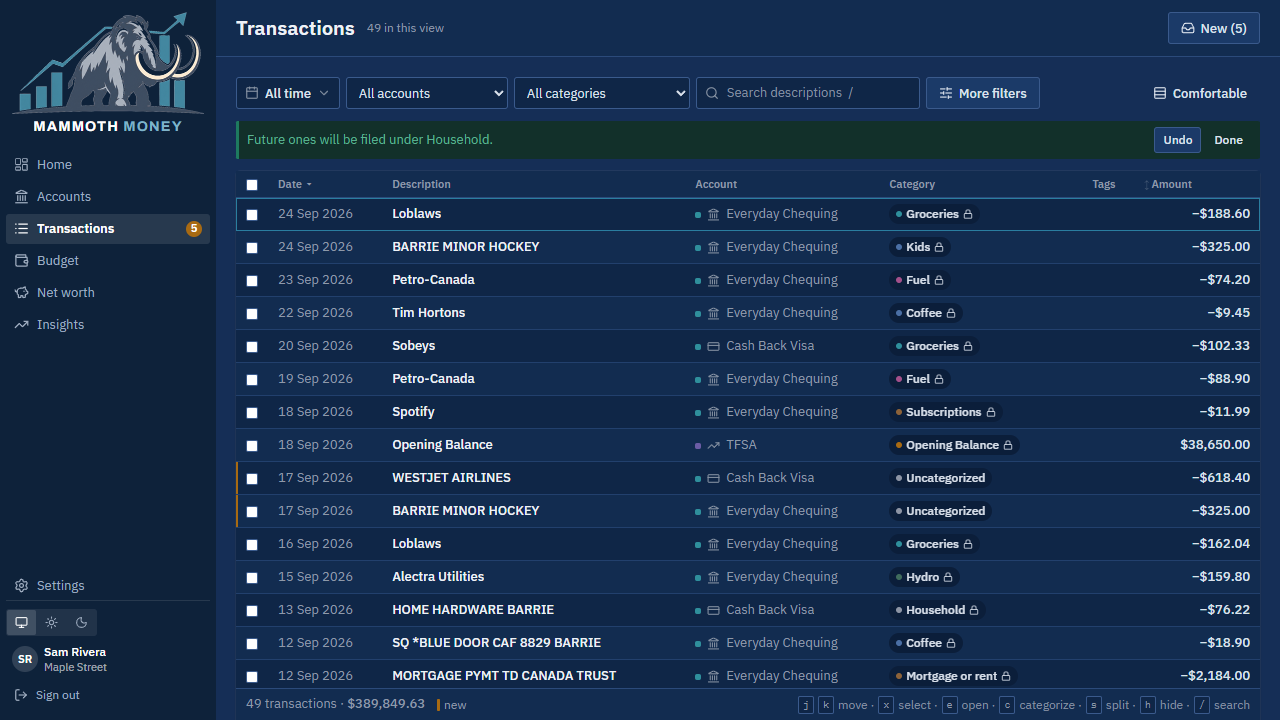The height and width of the screenshot is (720, 1280).
Task: Select the light theme sun icon
Action: [52, 622]
